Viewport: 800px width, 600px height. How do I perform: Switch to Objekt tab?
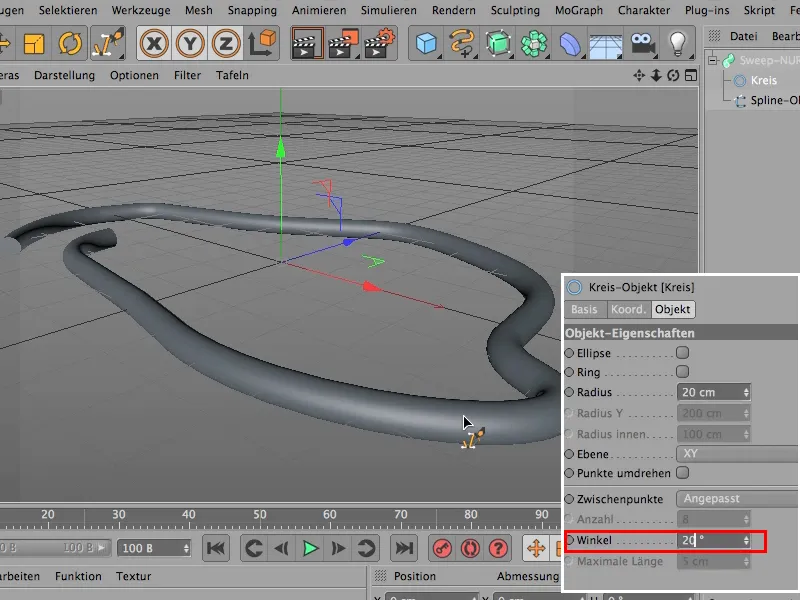click(673, 309)
